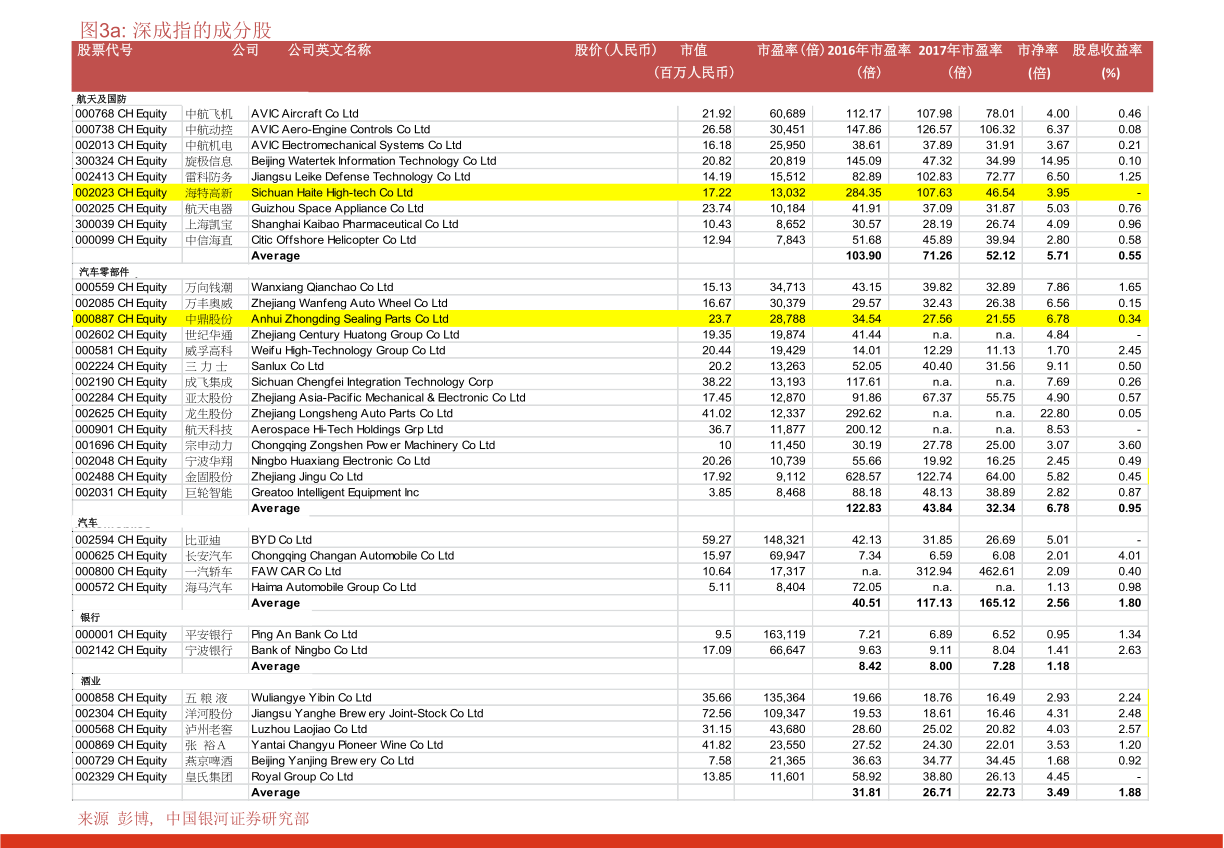Click the '世纪华通' company cell
The height and width of the screenshot is (848, 1224).
coord(208,335)
